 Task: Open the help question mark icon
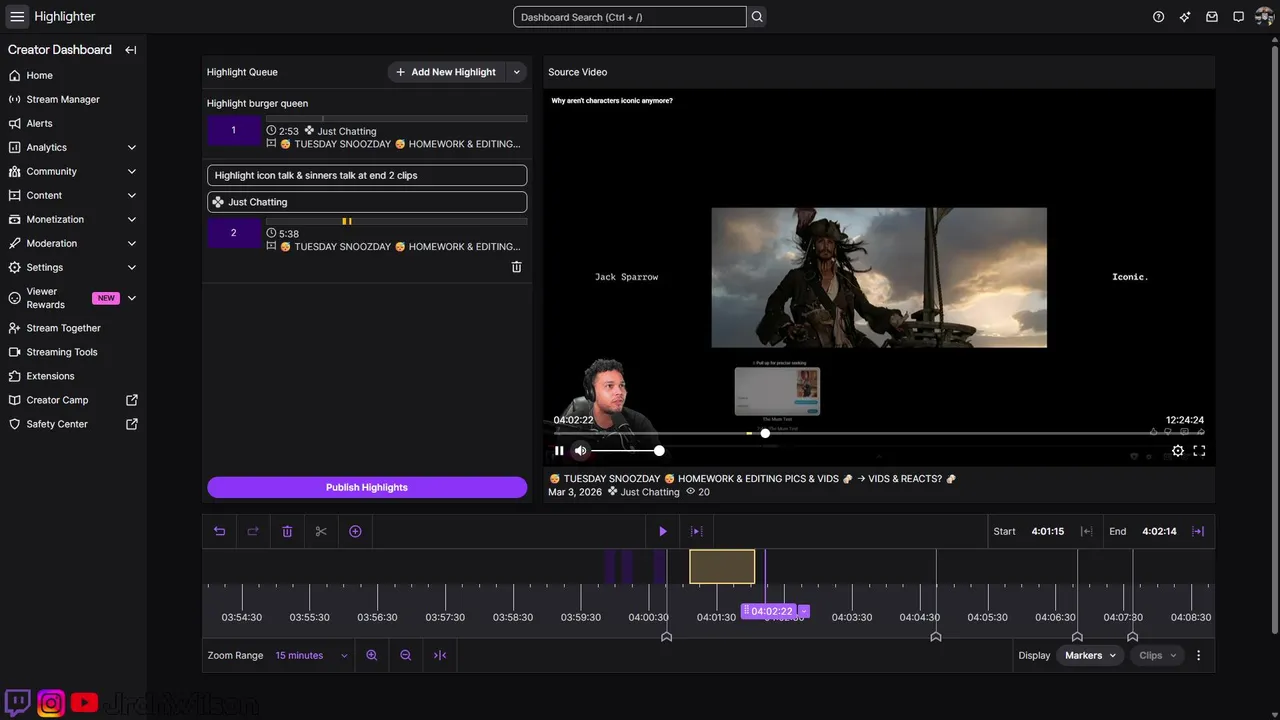point(1159,17)
